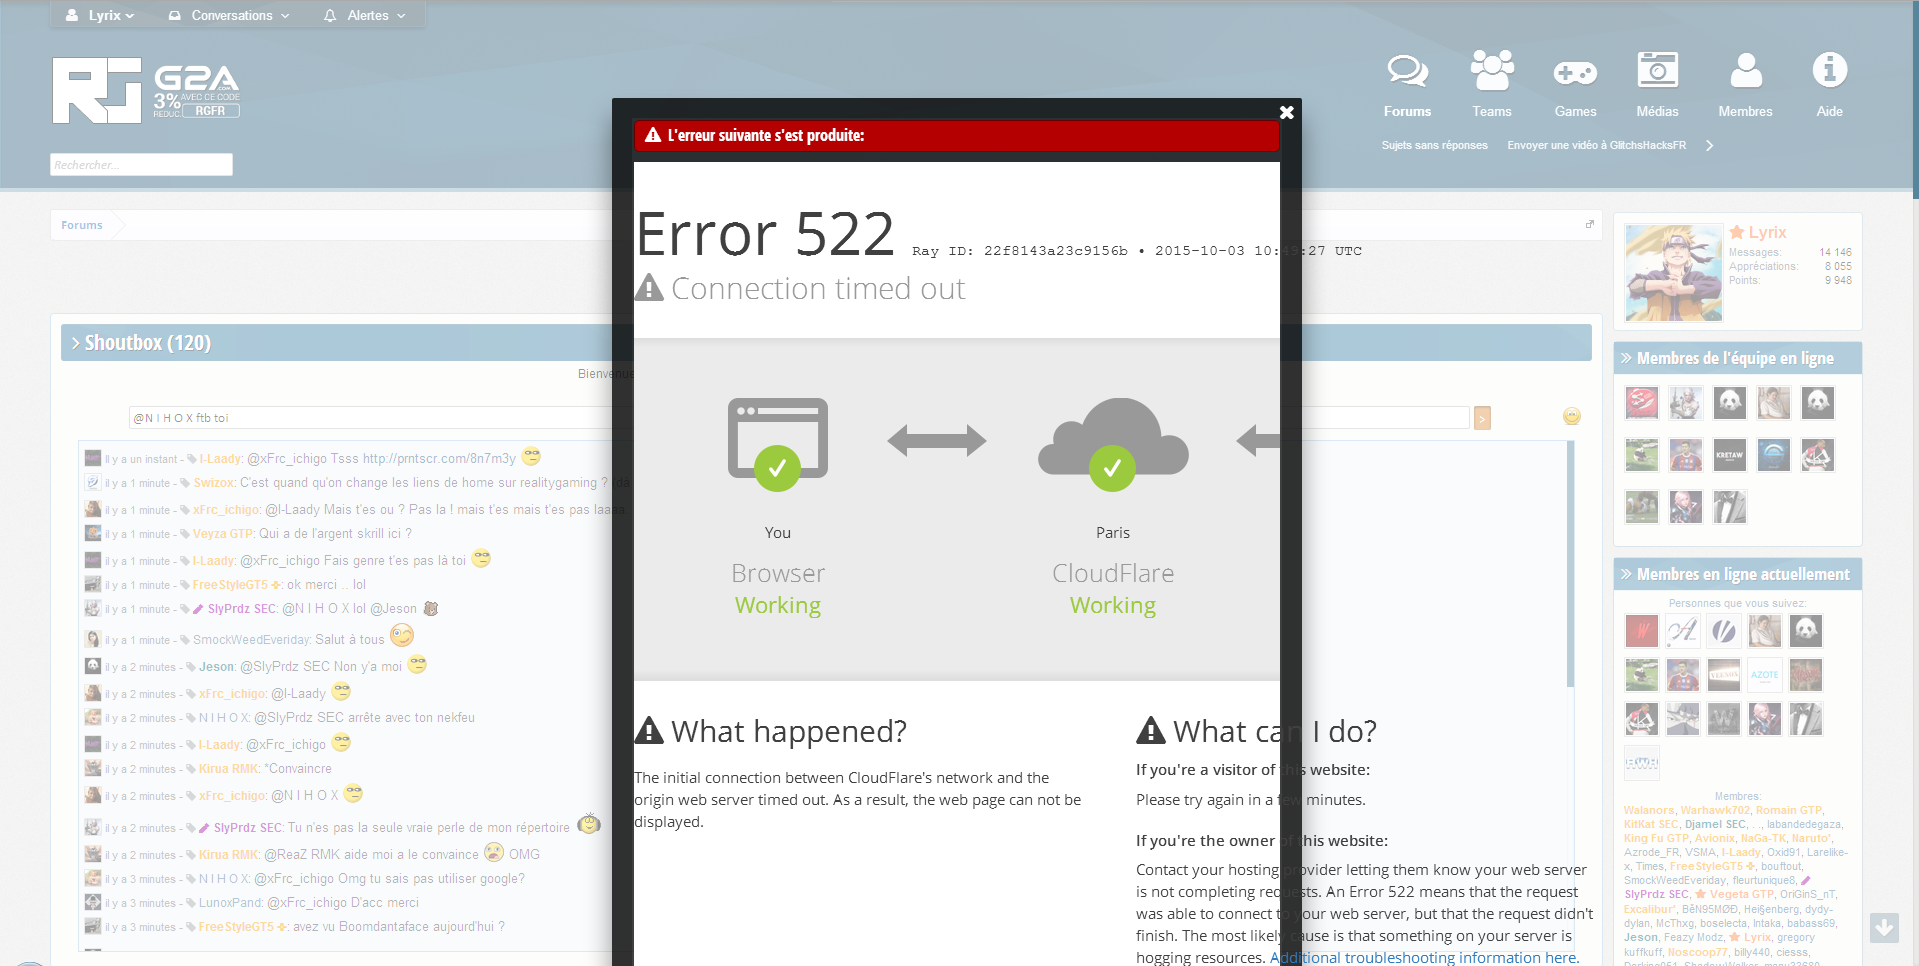This screenshot has width=1919, height=966.
Task: Open the prntscr.com link in l-Laady's message
Action: pyautogui.click(x=439, y=458)
